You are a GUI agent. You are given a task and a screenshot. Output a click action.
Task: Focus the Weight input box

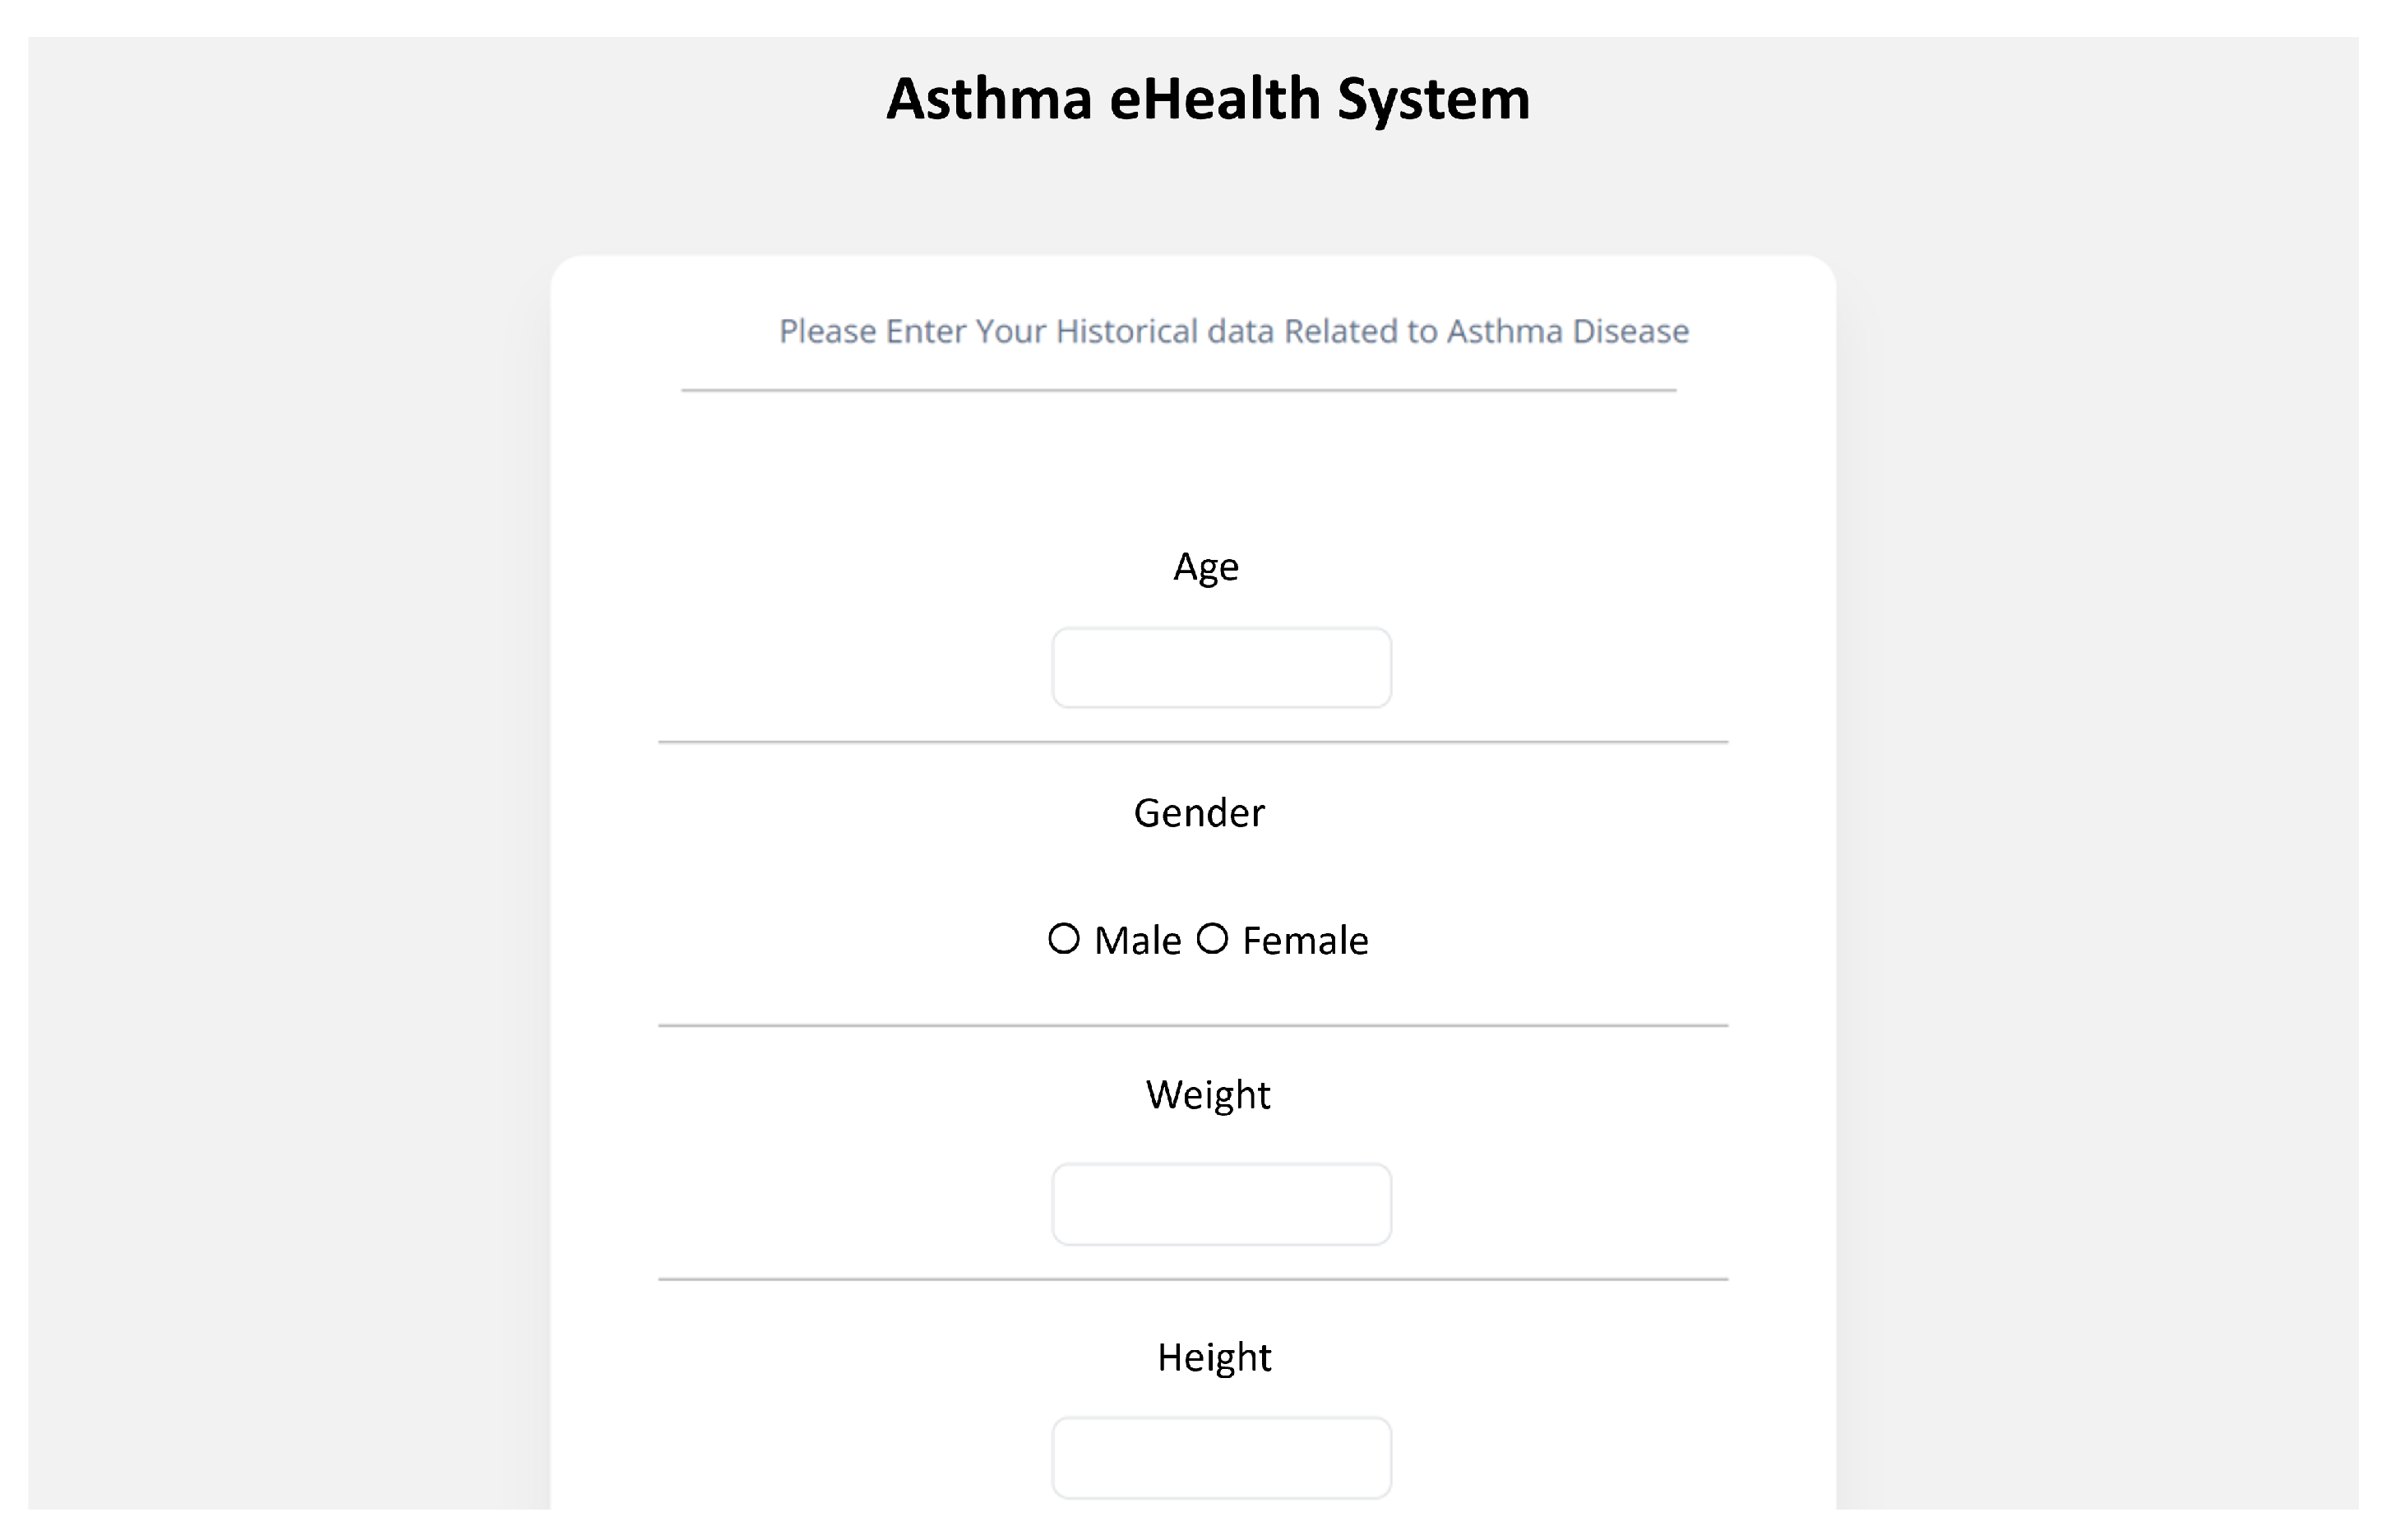pos(1221,1204)
